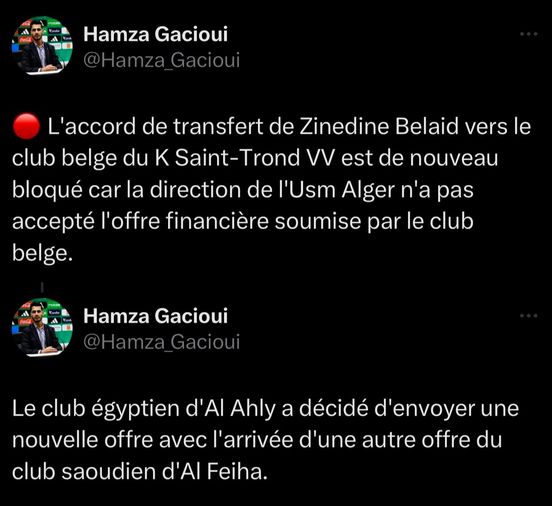The image size is (552, 506).
Task: Open the more options menu on first tweet
Action: pos(529,34)
